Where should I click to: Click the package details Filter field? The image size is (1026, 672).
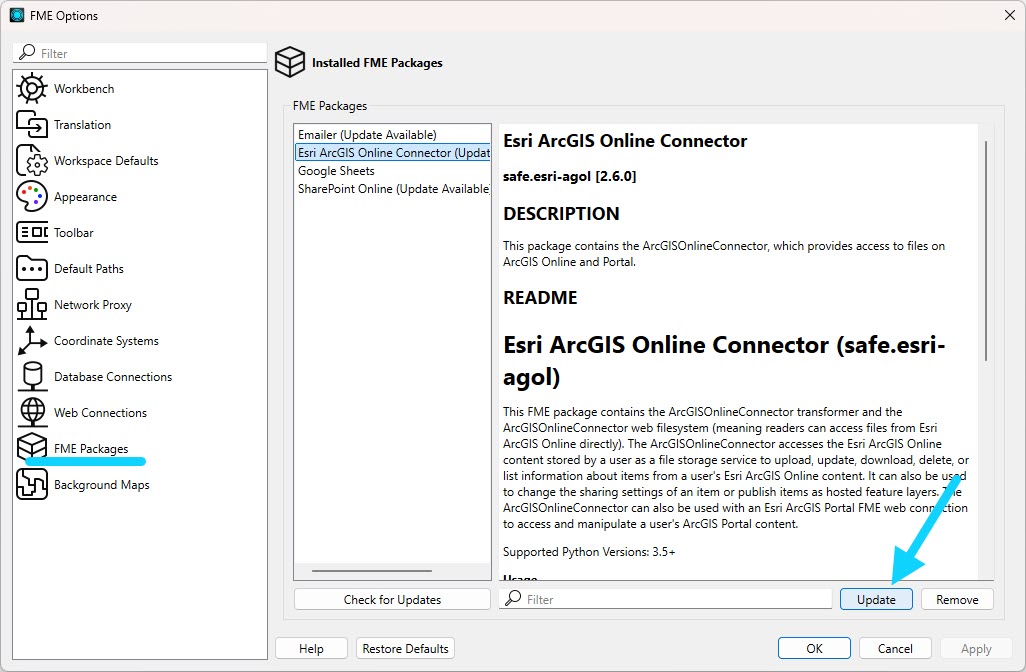tap(665, 599)
